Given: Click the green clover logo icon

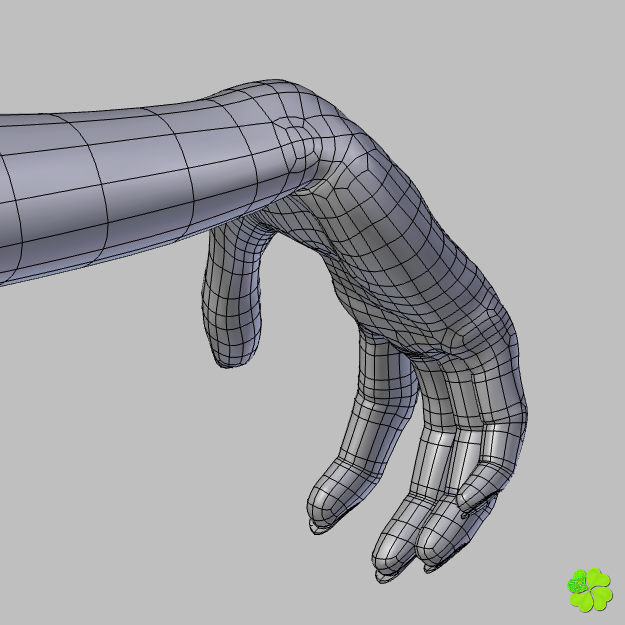Looking at the screenshot, I should (x=590, y=590).
